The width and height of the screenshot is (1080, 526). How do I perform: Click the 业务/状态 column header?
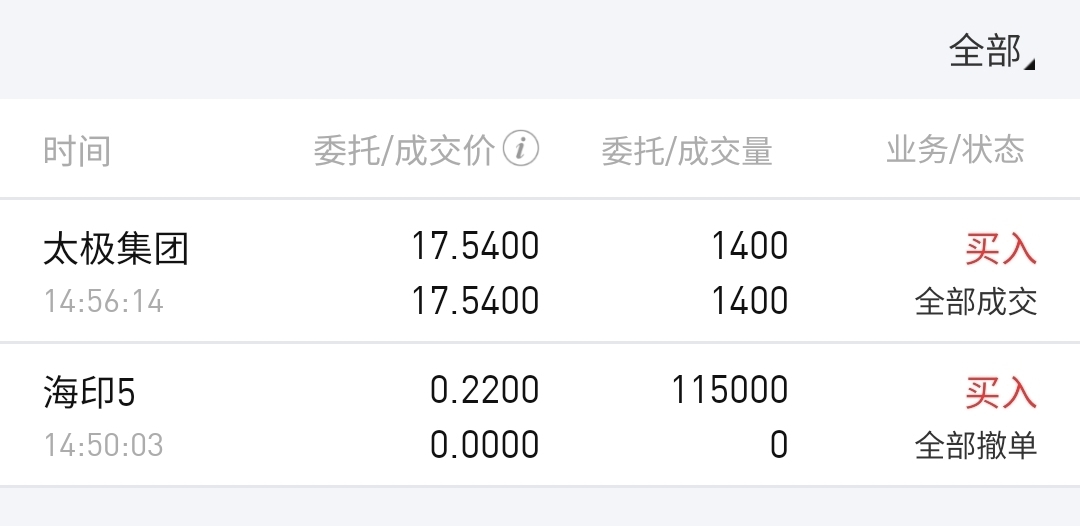coord(955,149)
